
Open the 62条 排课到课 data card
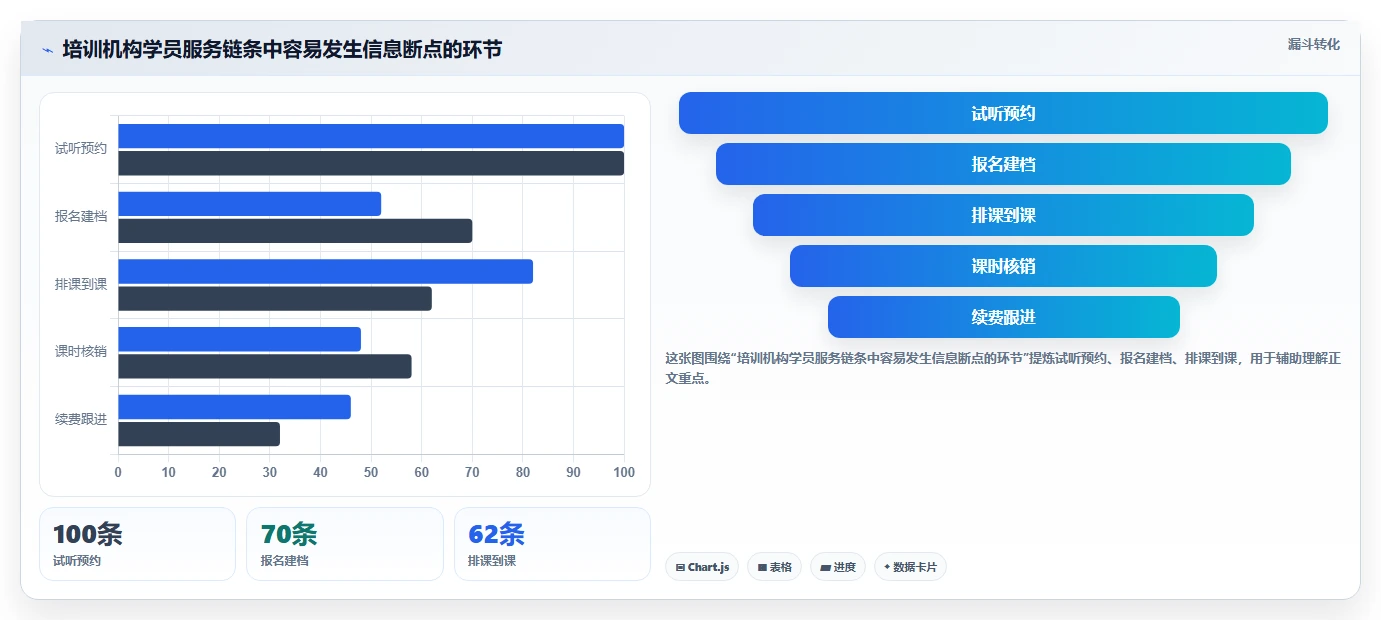(x=552, y=544)
